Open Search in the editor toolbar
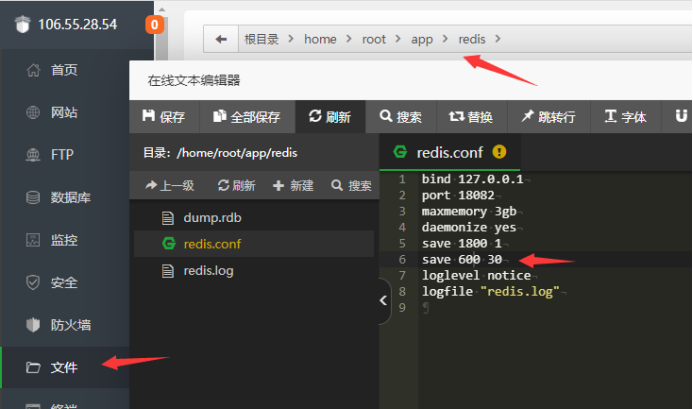 (x=401, y=117)
